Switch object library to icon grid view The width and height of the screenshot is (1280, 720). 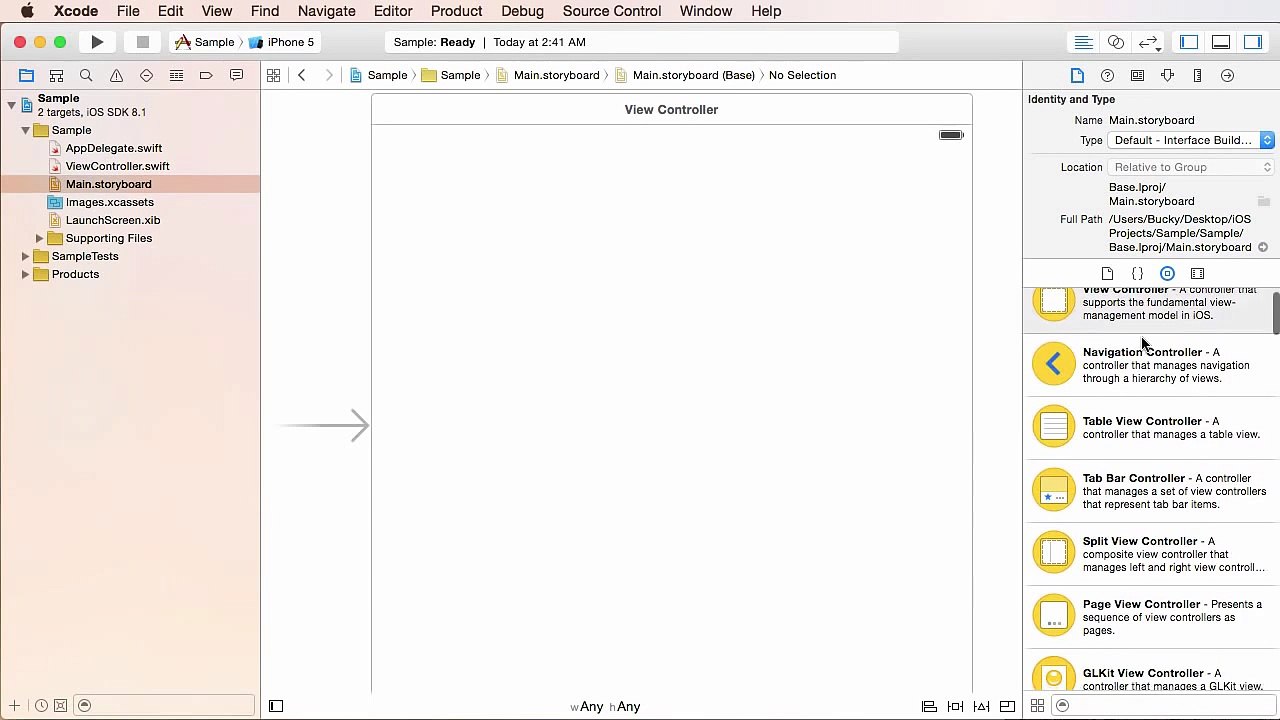tap(1037, 706)
